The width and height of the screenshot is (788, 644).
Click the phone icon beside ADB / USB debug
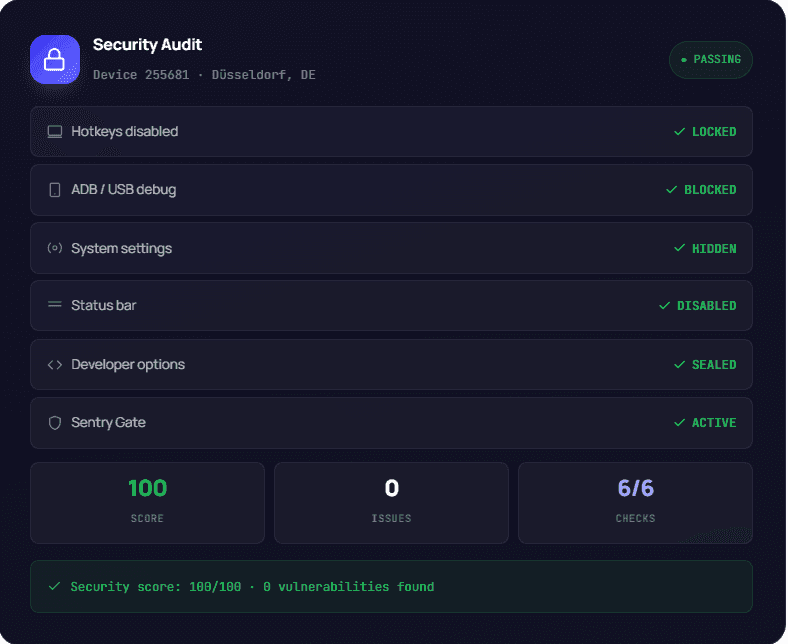click(x=55, y=190)
